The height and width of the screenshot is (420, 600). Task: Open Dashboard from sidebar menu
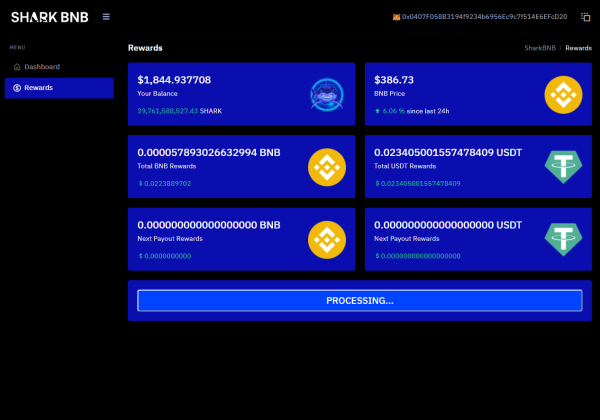(x=59, y=67)
